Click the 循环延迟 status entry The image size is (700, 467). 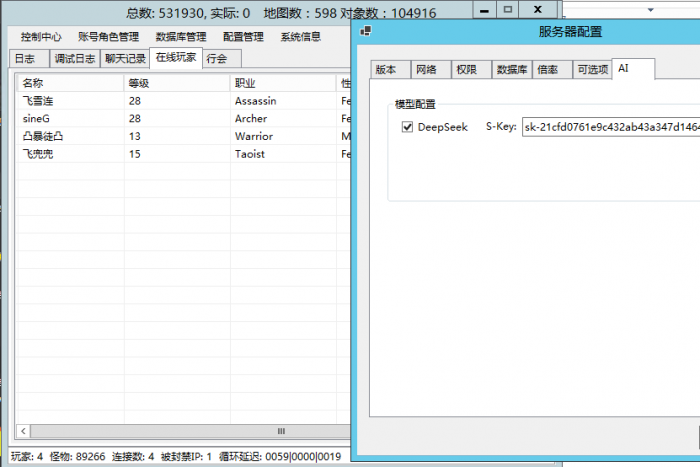280,456
